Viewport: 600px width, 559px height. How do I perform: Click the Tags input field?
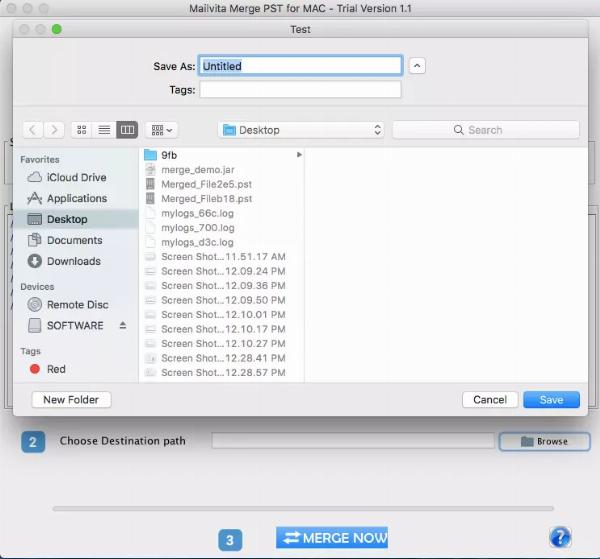coord(300,90)
